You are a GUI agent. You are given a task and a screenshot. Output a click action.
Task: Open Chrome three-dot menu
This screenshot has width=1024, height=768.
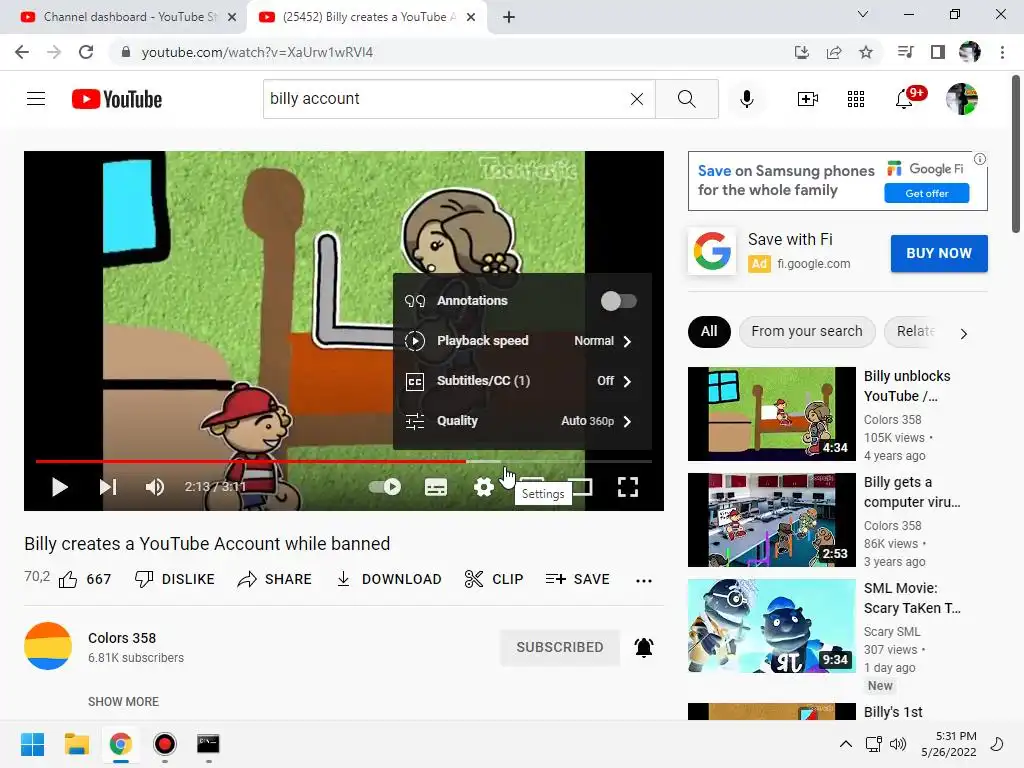(1002, 52)
